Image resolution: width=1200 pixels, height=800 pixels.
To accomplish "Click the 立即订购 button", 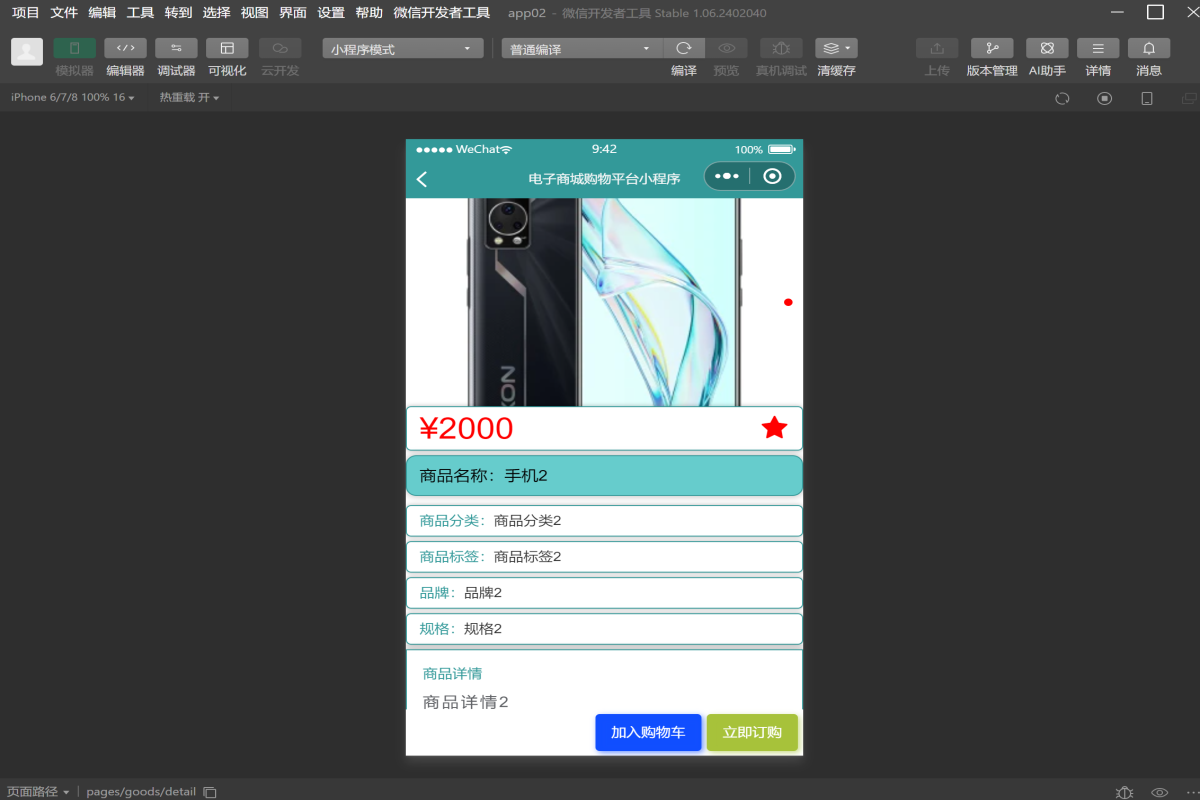I will (752, 732).
